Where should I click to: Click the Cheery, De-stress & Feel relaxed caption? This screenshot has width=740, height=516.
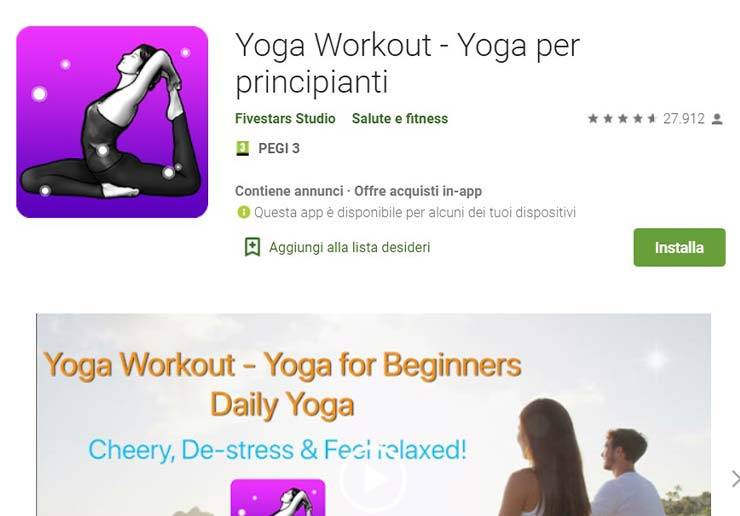click(278, 450)
